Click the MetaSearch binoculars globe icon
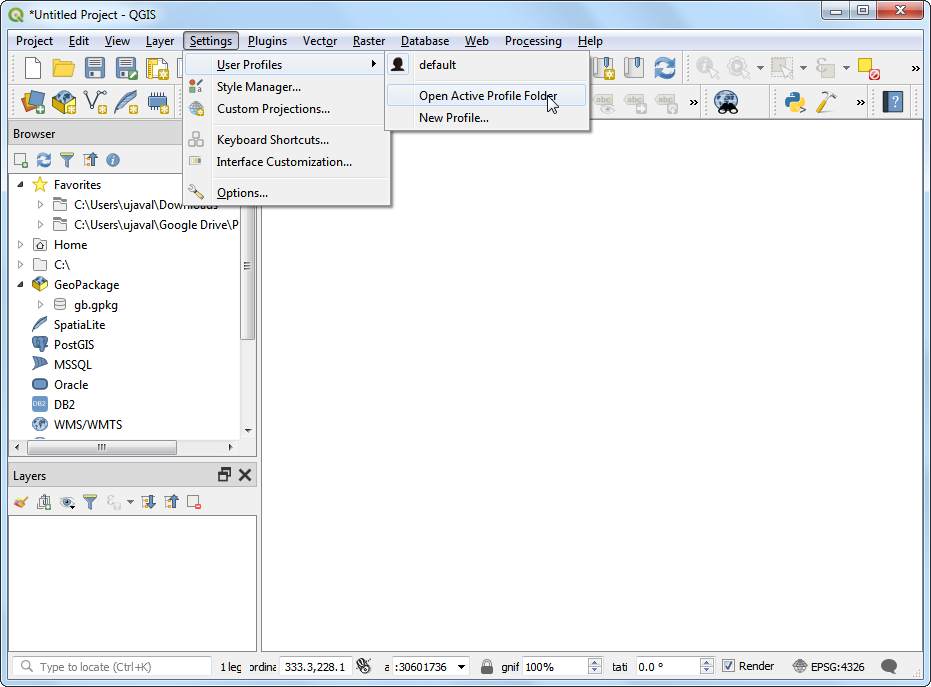The width and height of the screenshot is (931, 687). click(726, 102)
